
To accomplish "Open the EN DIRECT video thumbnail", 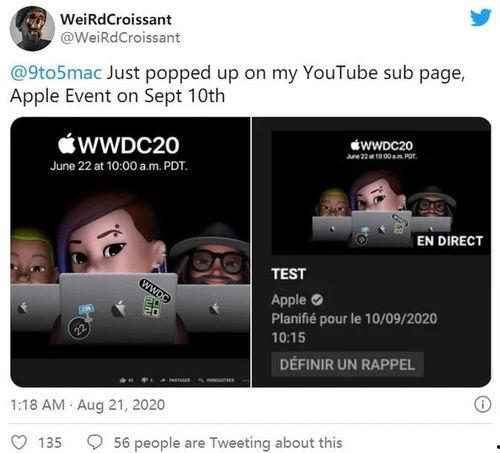I will pos(381,193).
